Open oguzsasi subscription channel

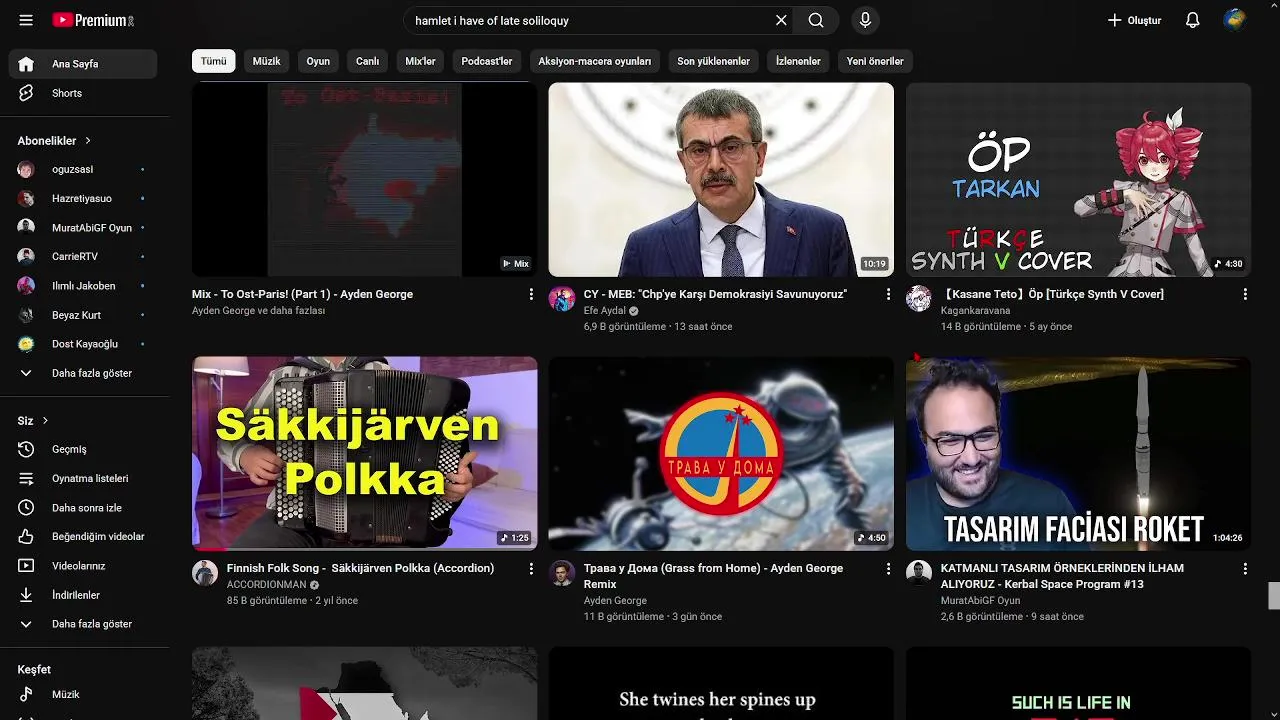[x=83, y=170]
